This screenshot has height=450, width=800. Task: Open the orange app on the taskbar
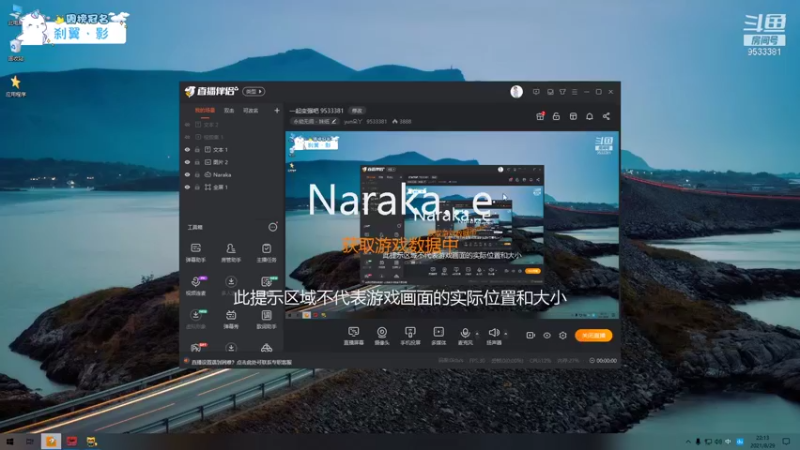[51, 441]
